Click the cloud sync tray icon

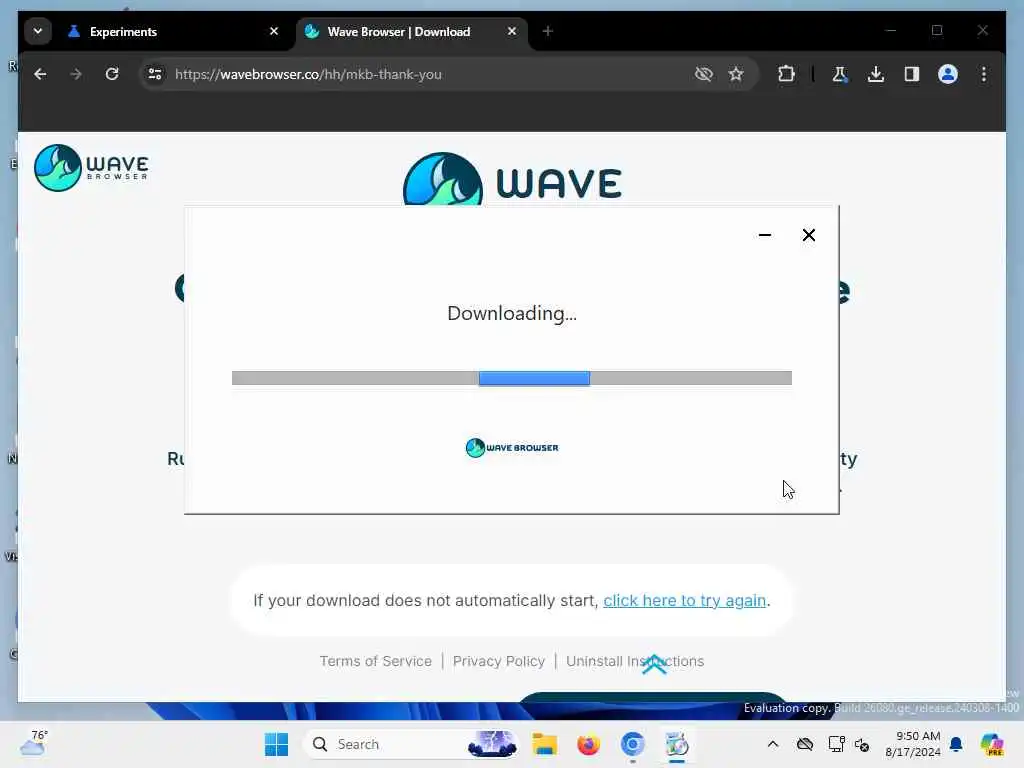tap(805, 744)
